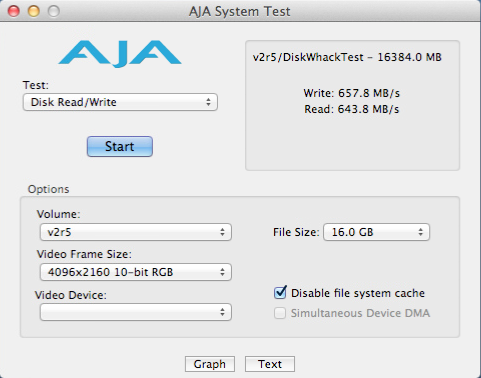Click the v2r5/DiskWhackTest file info line
The image size is (481, 378).
tap(347, 57)
